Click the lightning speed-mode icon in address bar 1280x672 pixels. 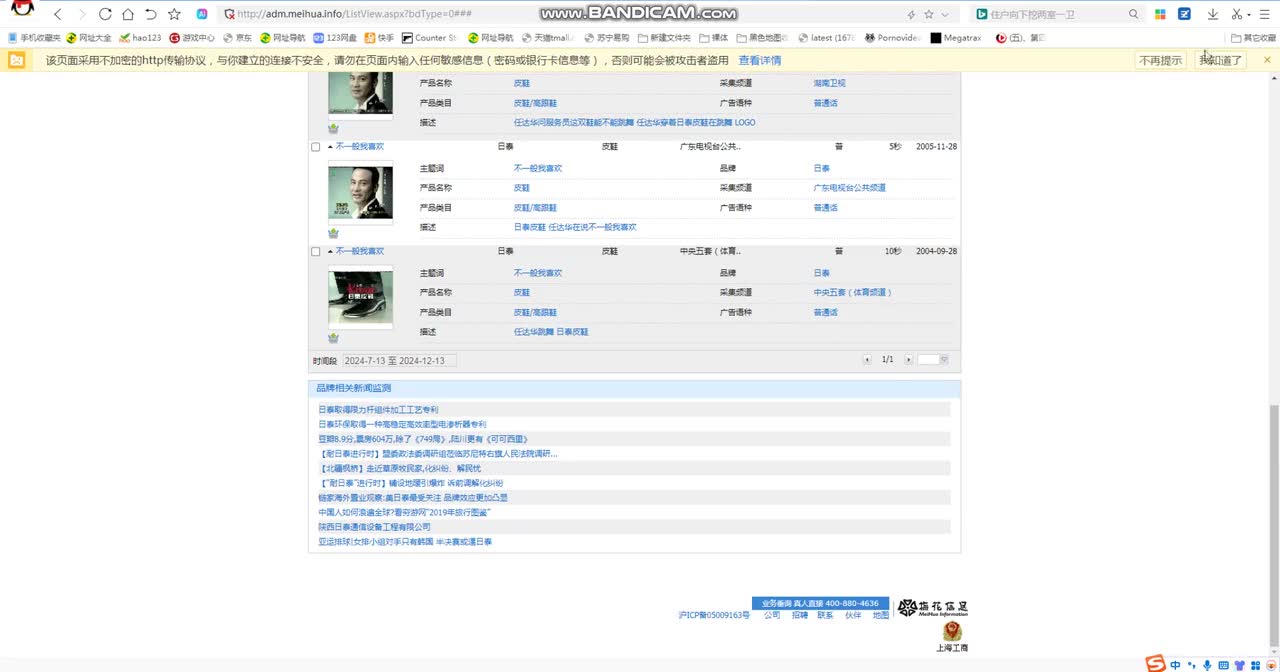click(911, 14)
